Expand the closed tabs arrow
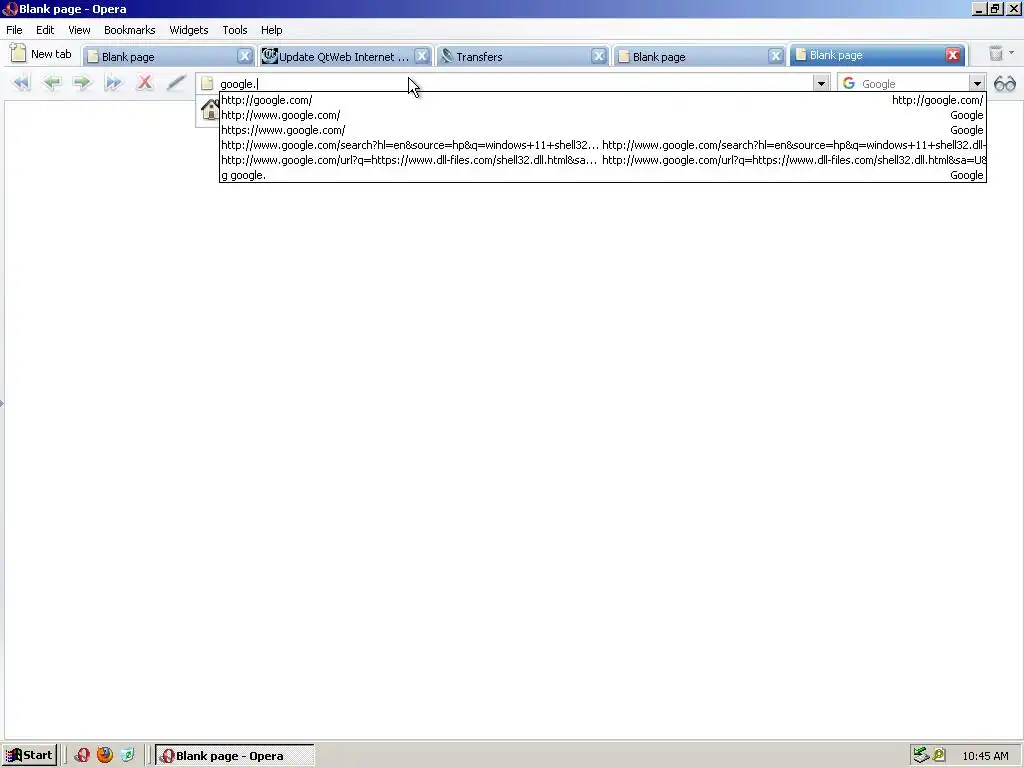The image size is (1024, 768). (x=1012, y=53)
